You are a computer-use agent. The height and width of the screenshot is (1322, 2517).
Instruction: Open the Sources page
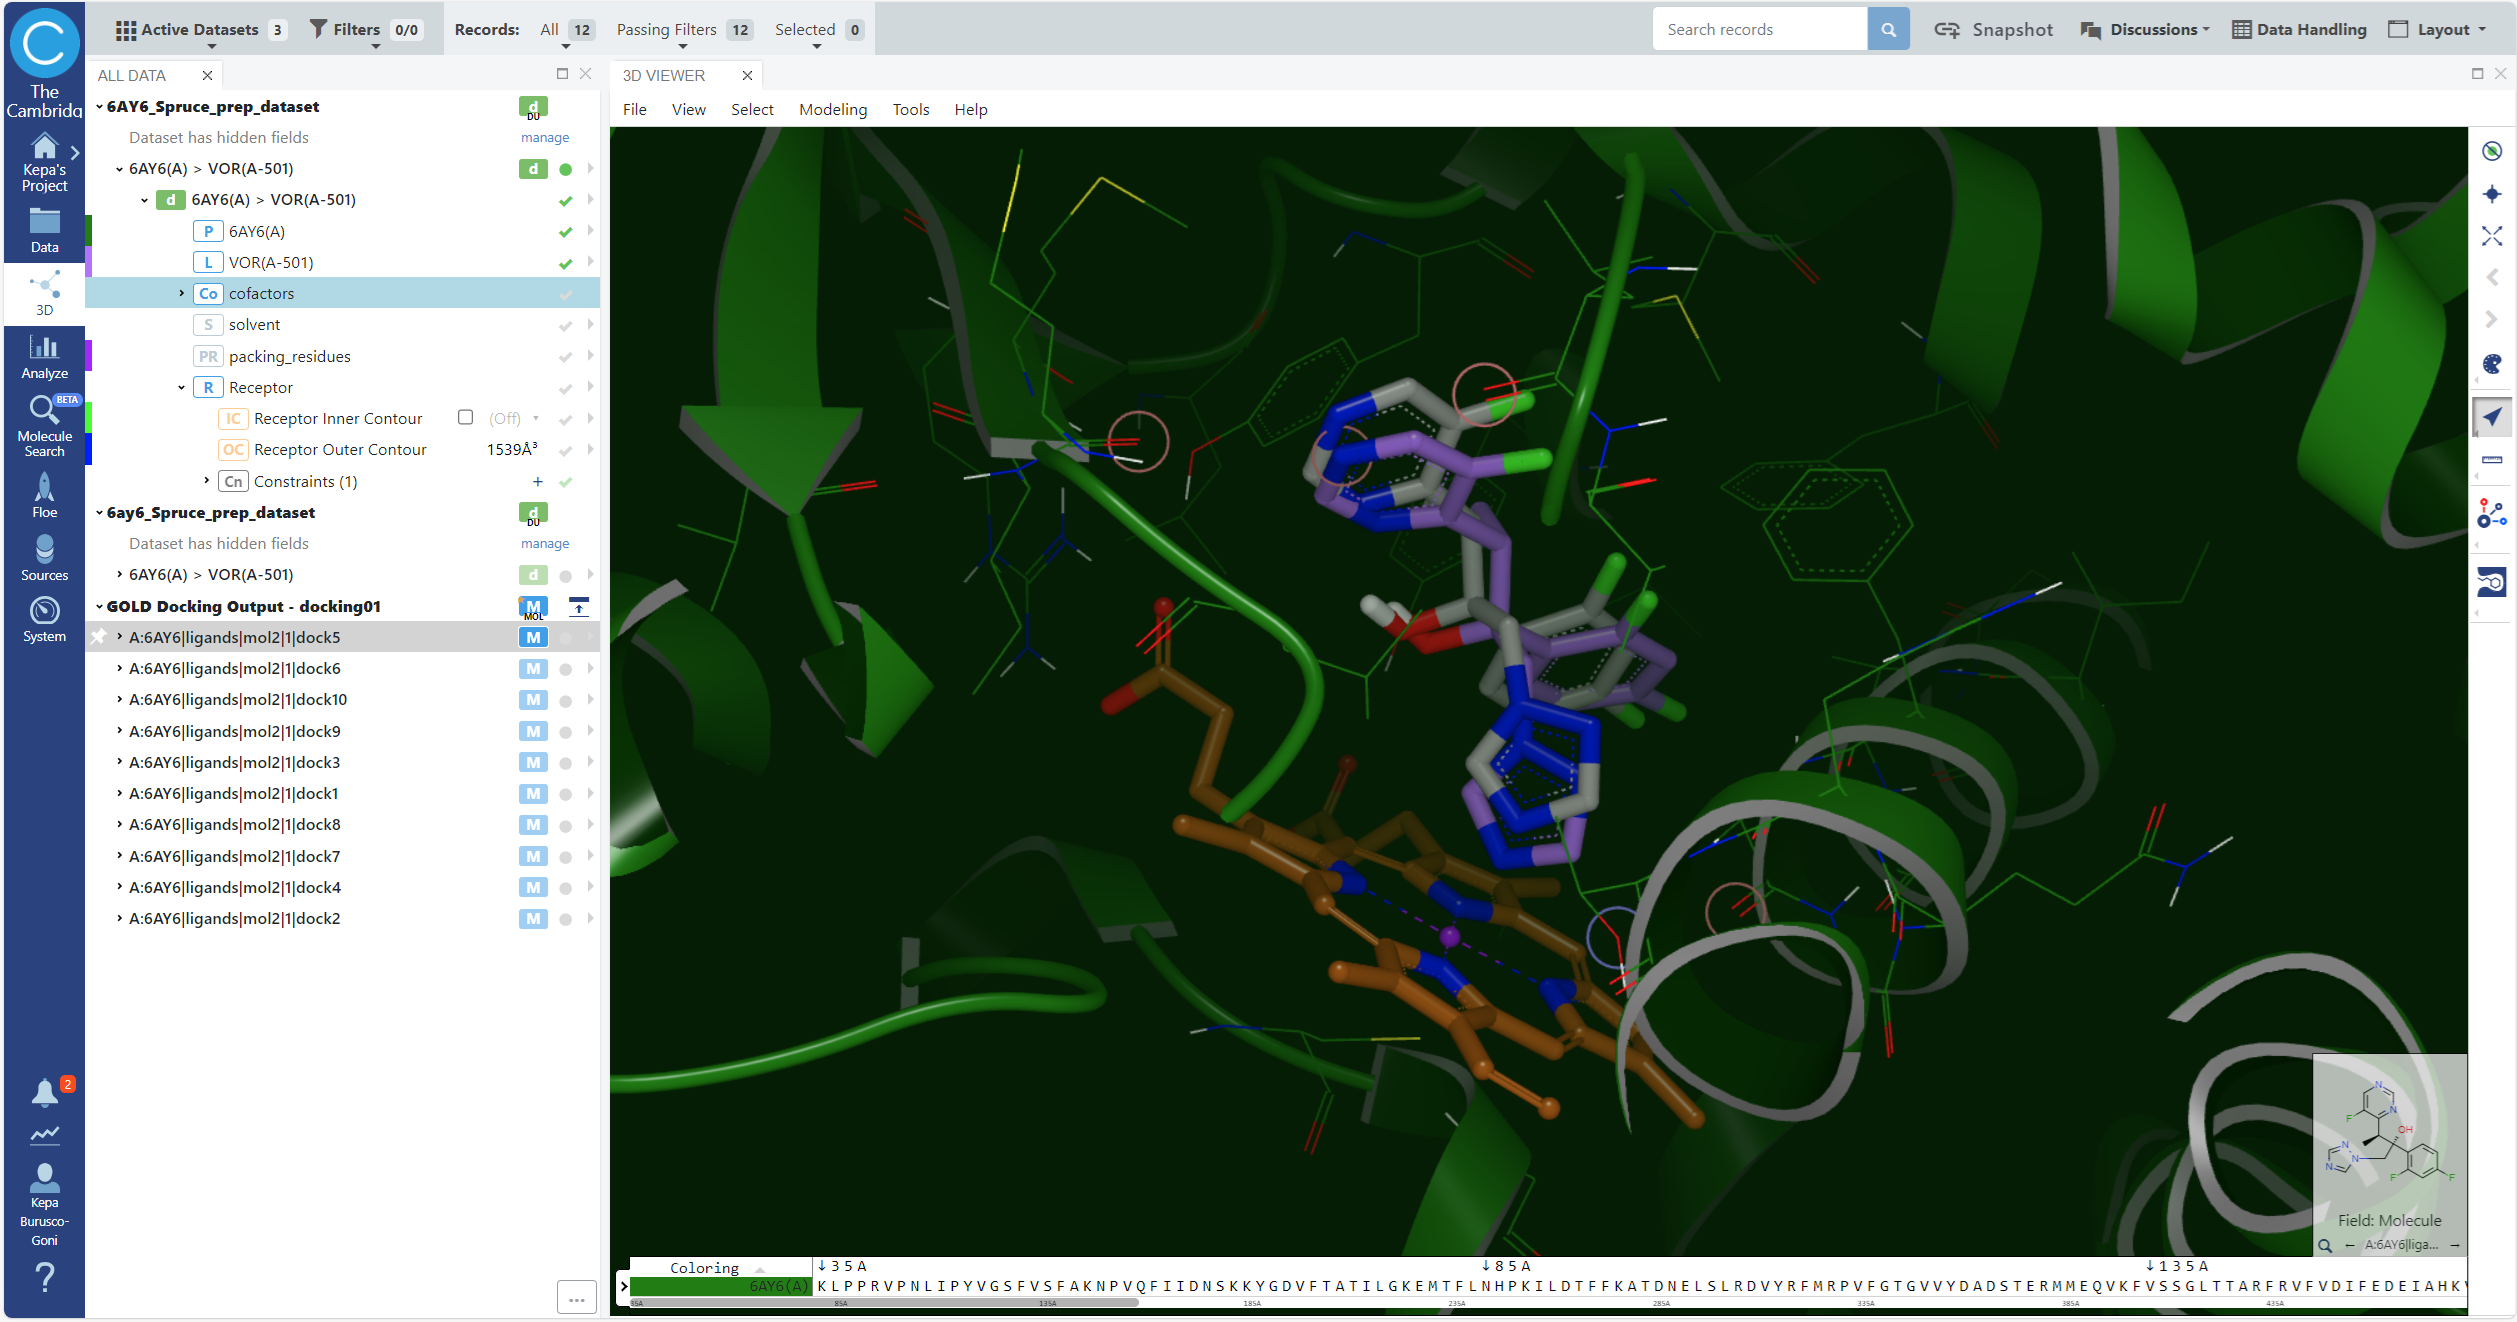[44, 558]
